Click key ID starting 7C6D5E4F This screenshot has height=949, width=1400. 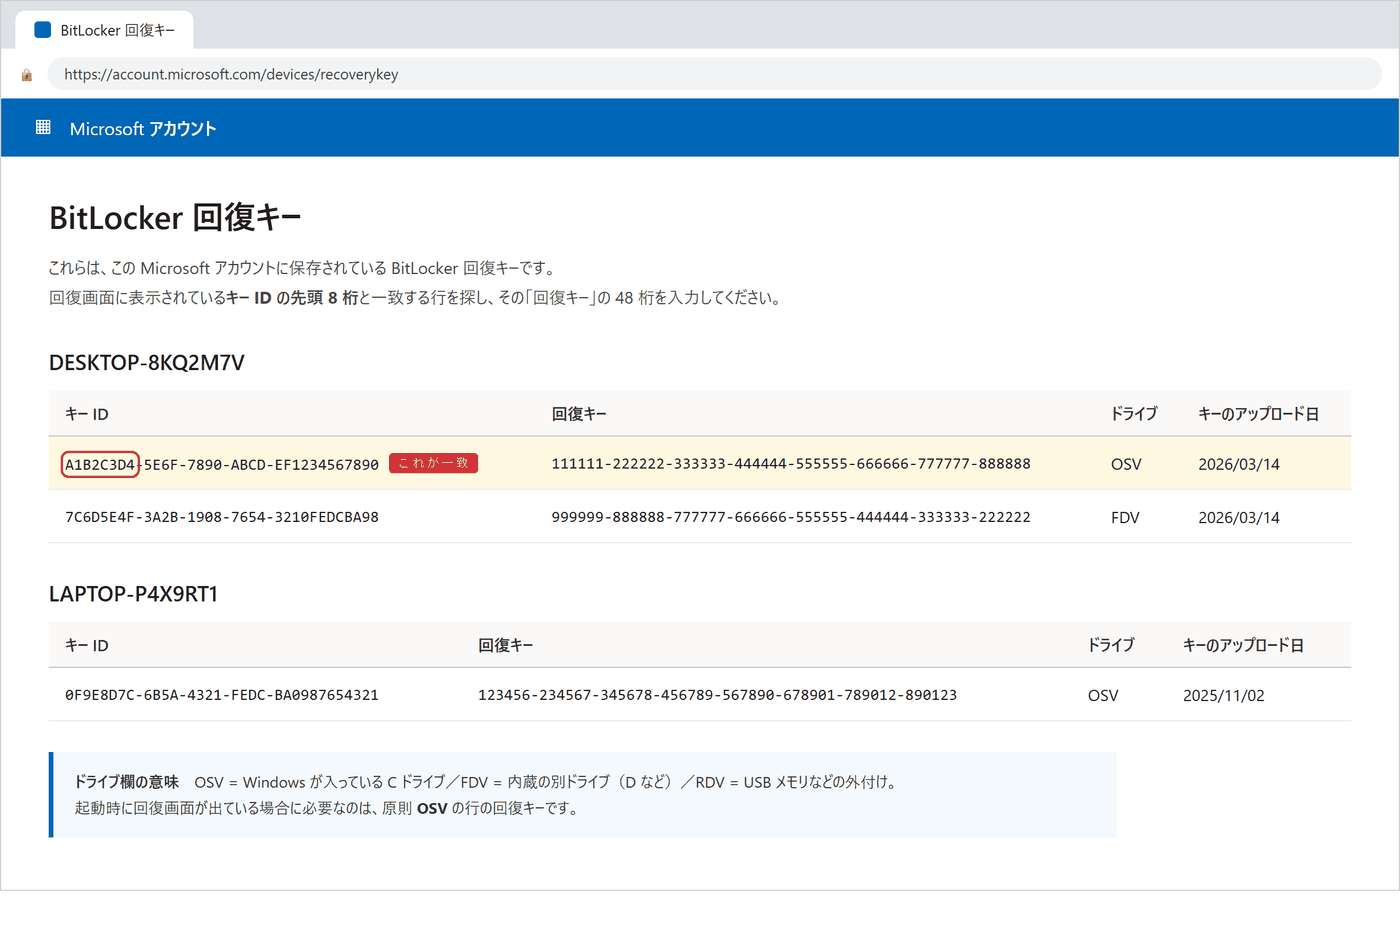(222, 517)
